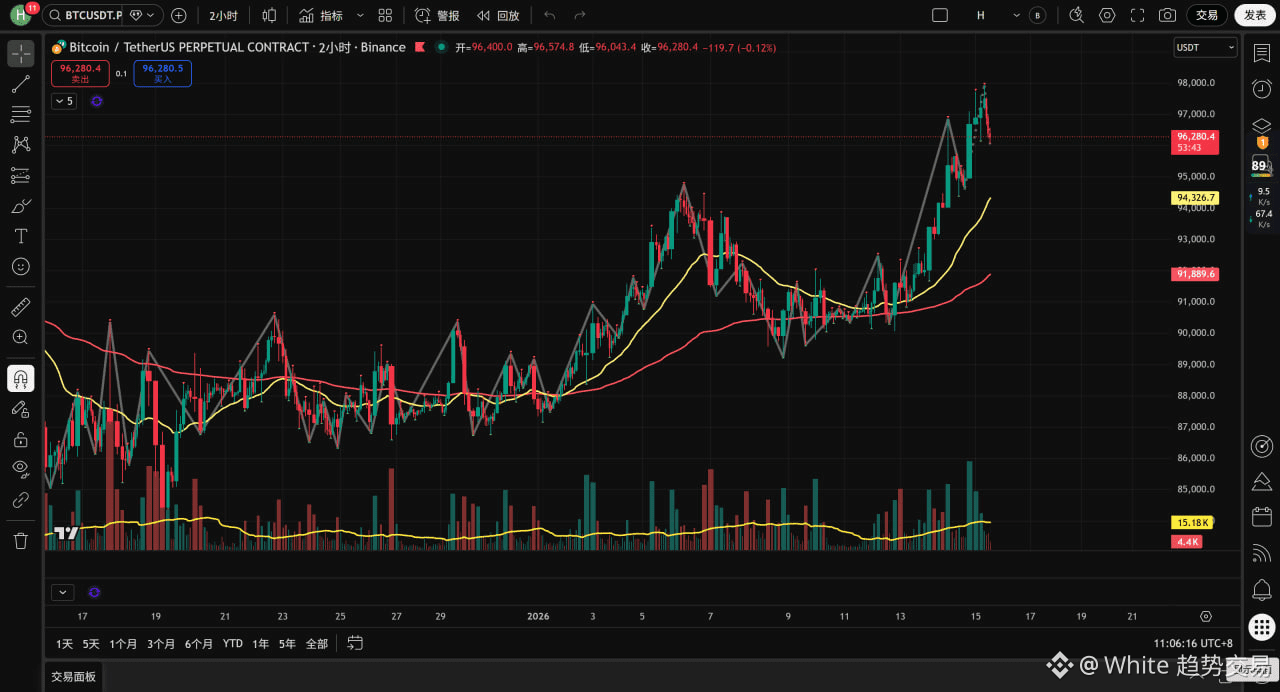Viewport: 1280px width, 692px height.
Task: Open the text annotation tool
Action: click(21, 236)
